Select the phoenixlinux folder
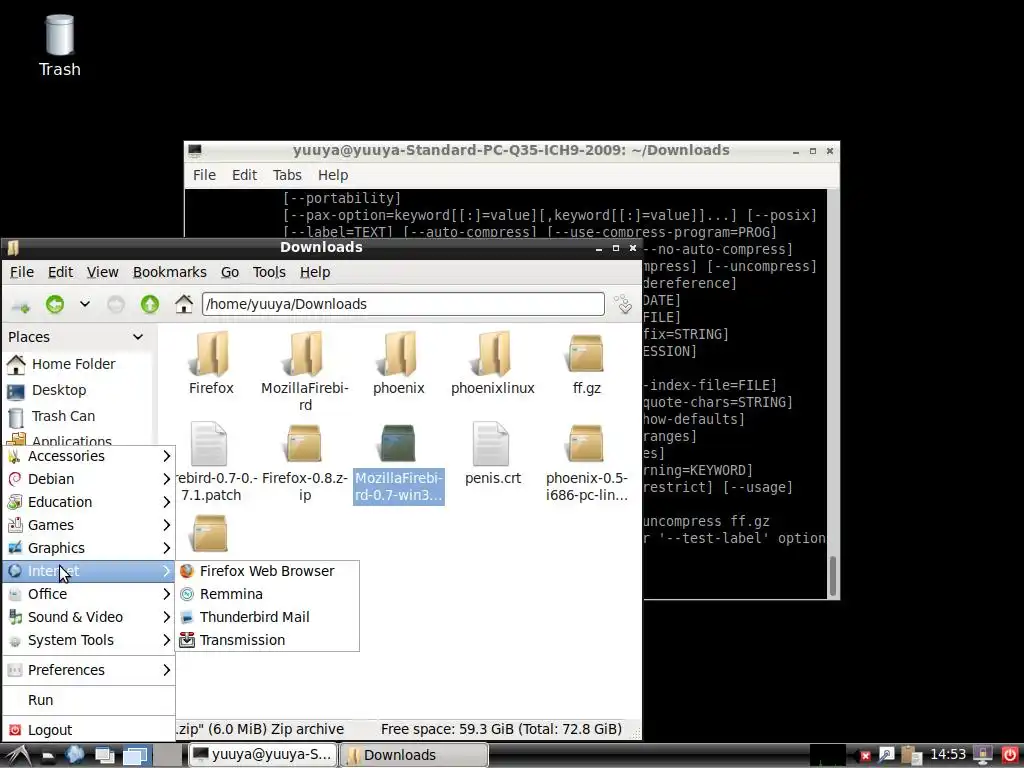The width and height of the screenshot is (1024, 768). [493, 363]
